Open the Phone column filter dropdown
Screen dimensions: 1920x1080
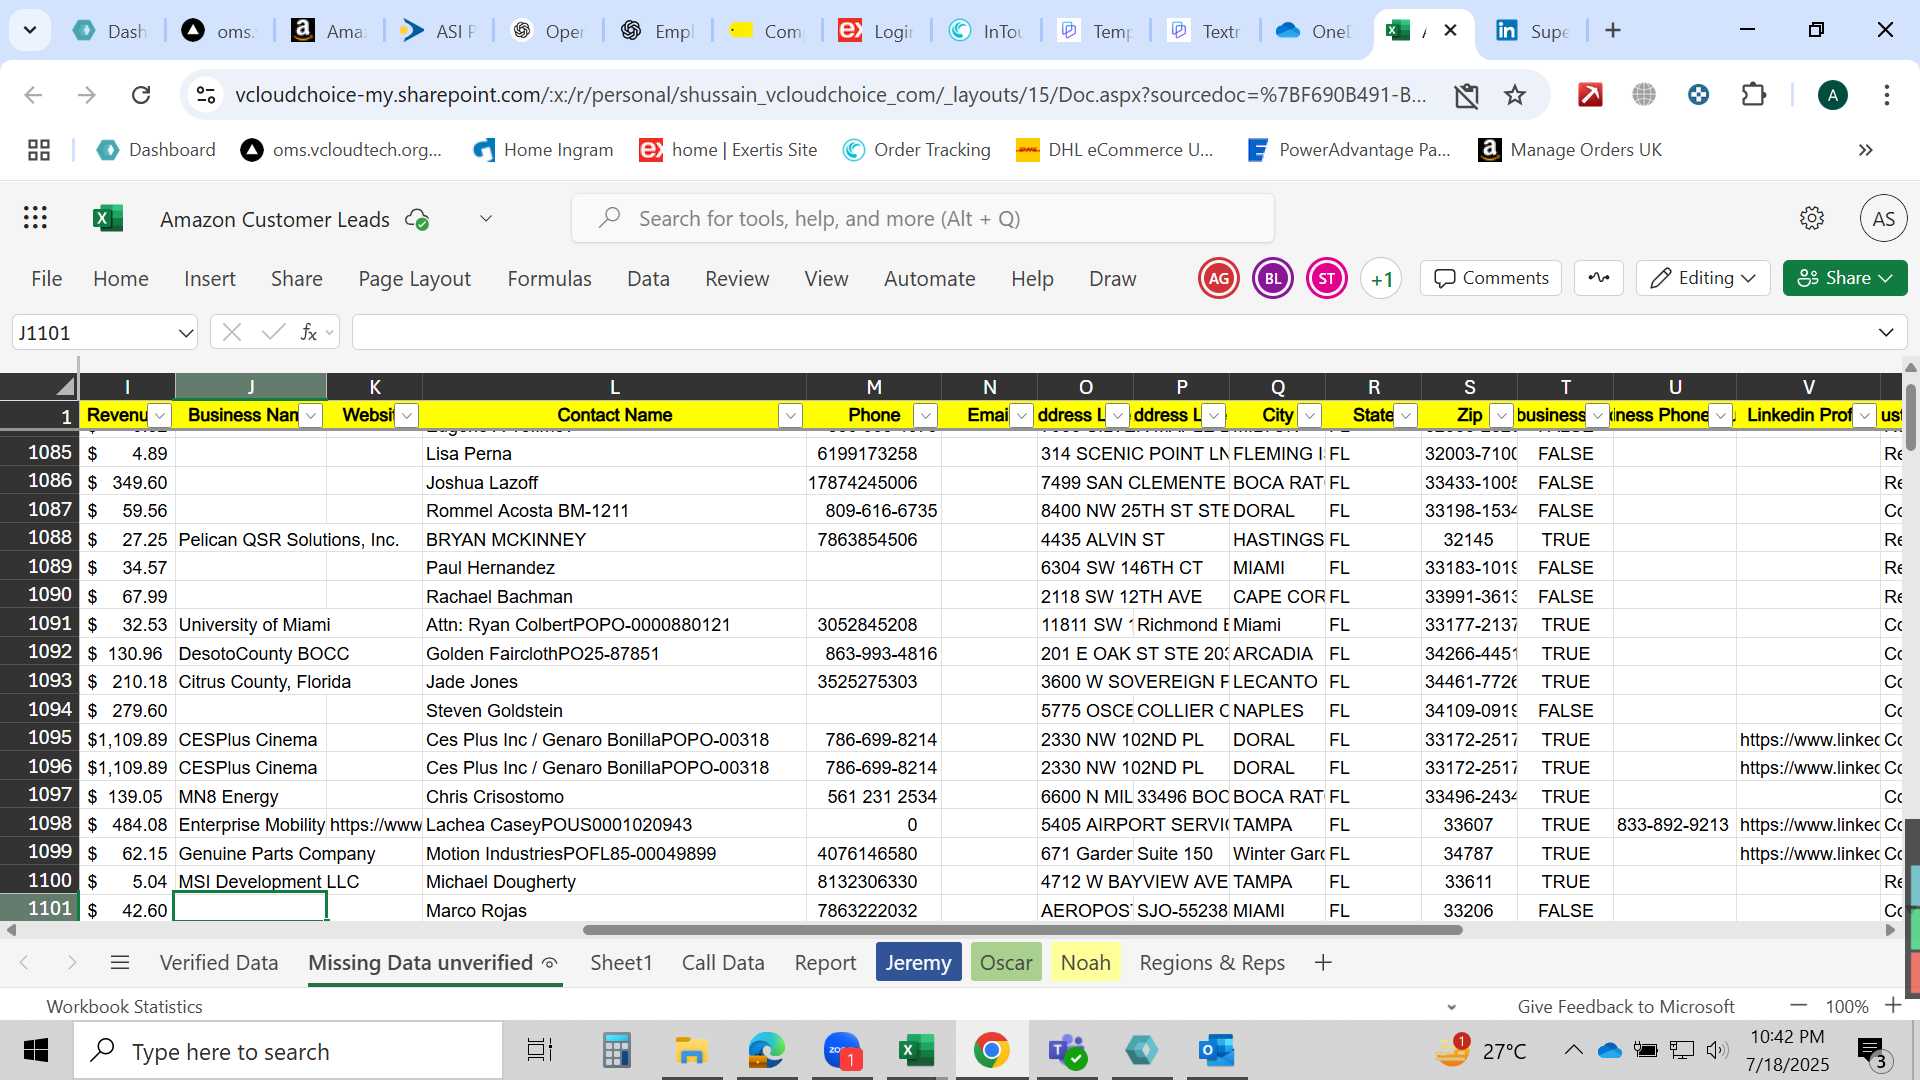[926, 416]
